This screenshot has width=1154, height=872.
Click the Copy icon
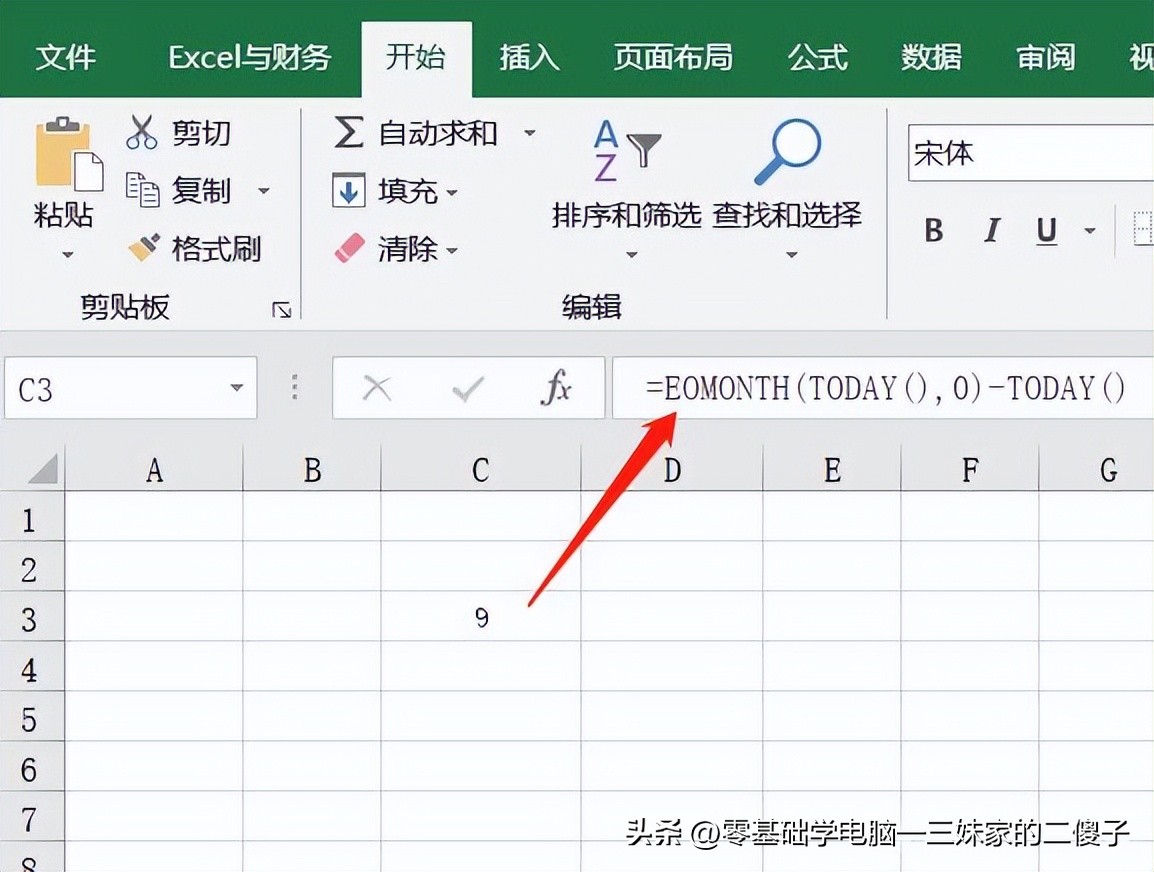click(x=142, y=190)
